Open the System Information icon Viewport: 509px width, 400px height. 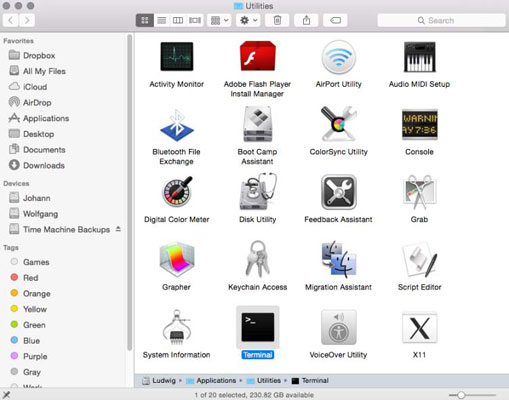(177, 327)
